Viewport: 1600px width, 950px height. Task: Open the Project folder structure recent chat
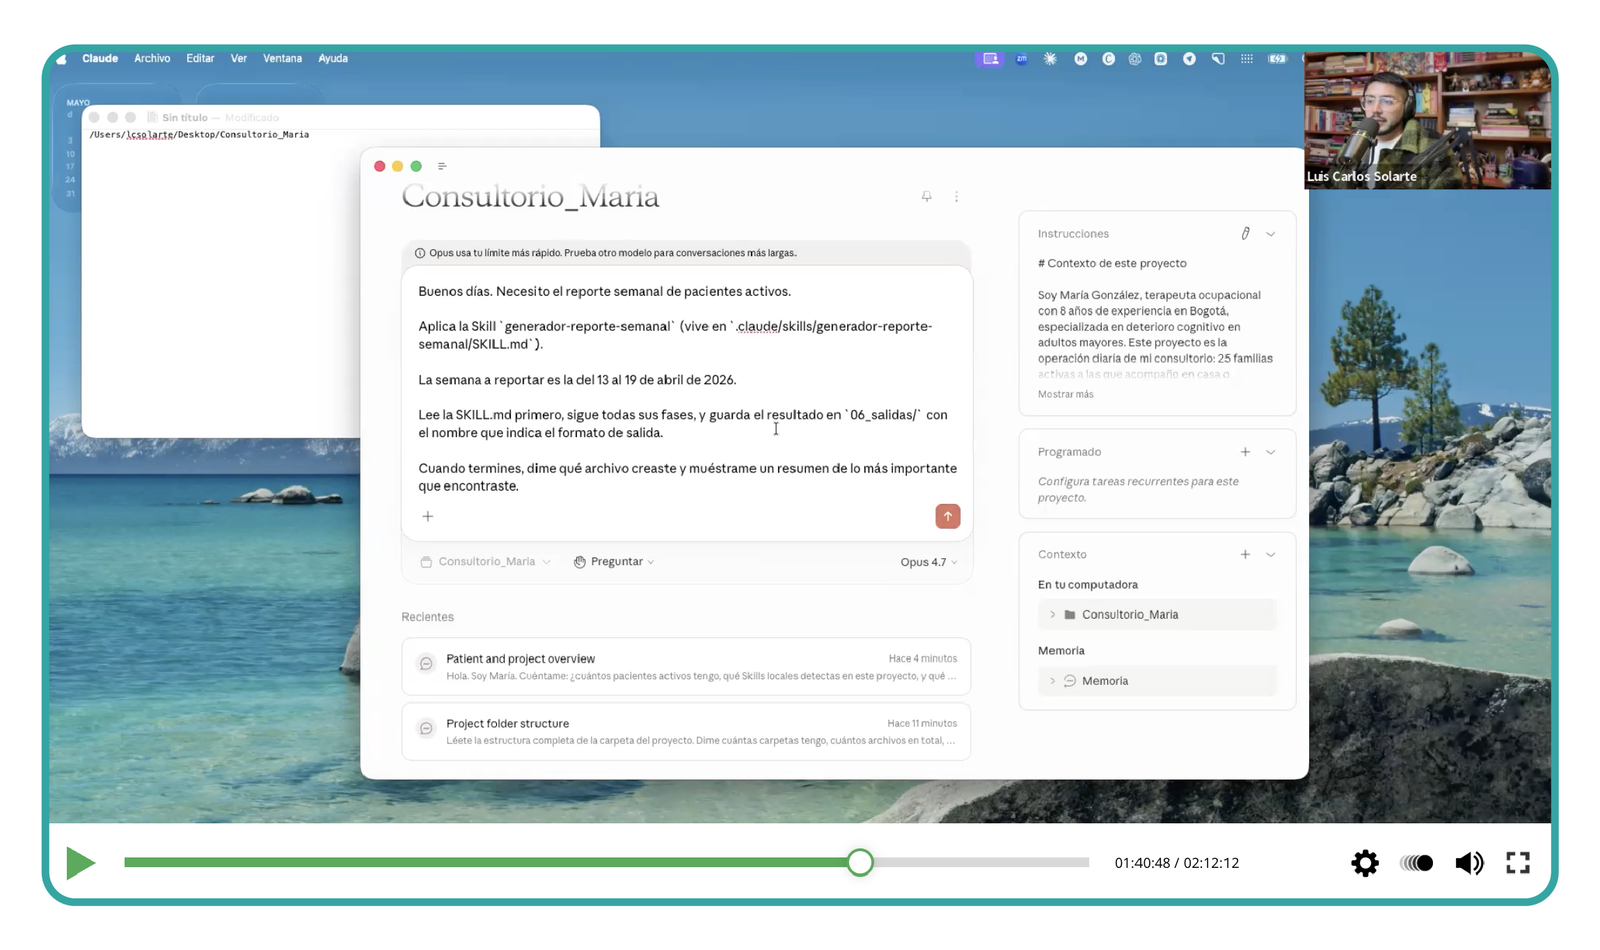coord(686,731)
